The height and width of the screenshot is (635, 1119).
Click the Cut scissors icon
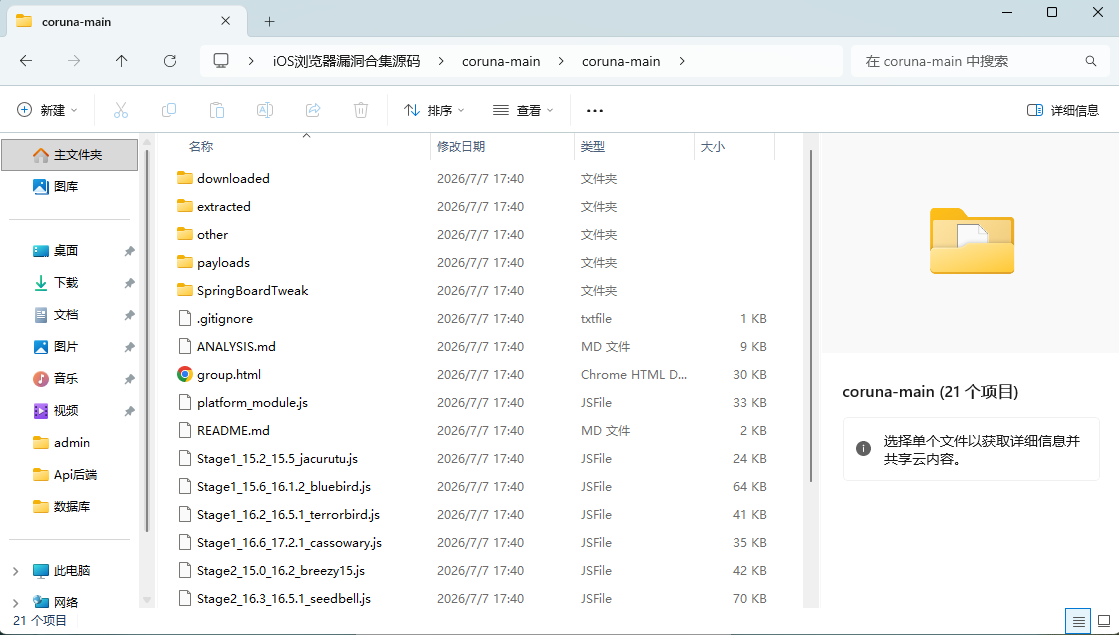pos(121,110)
